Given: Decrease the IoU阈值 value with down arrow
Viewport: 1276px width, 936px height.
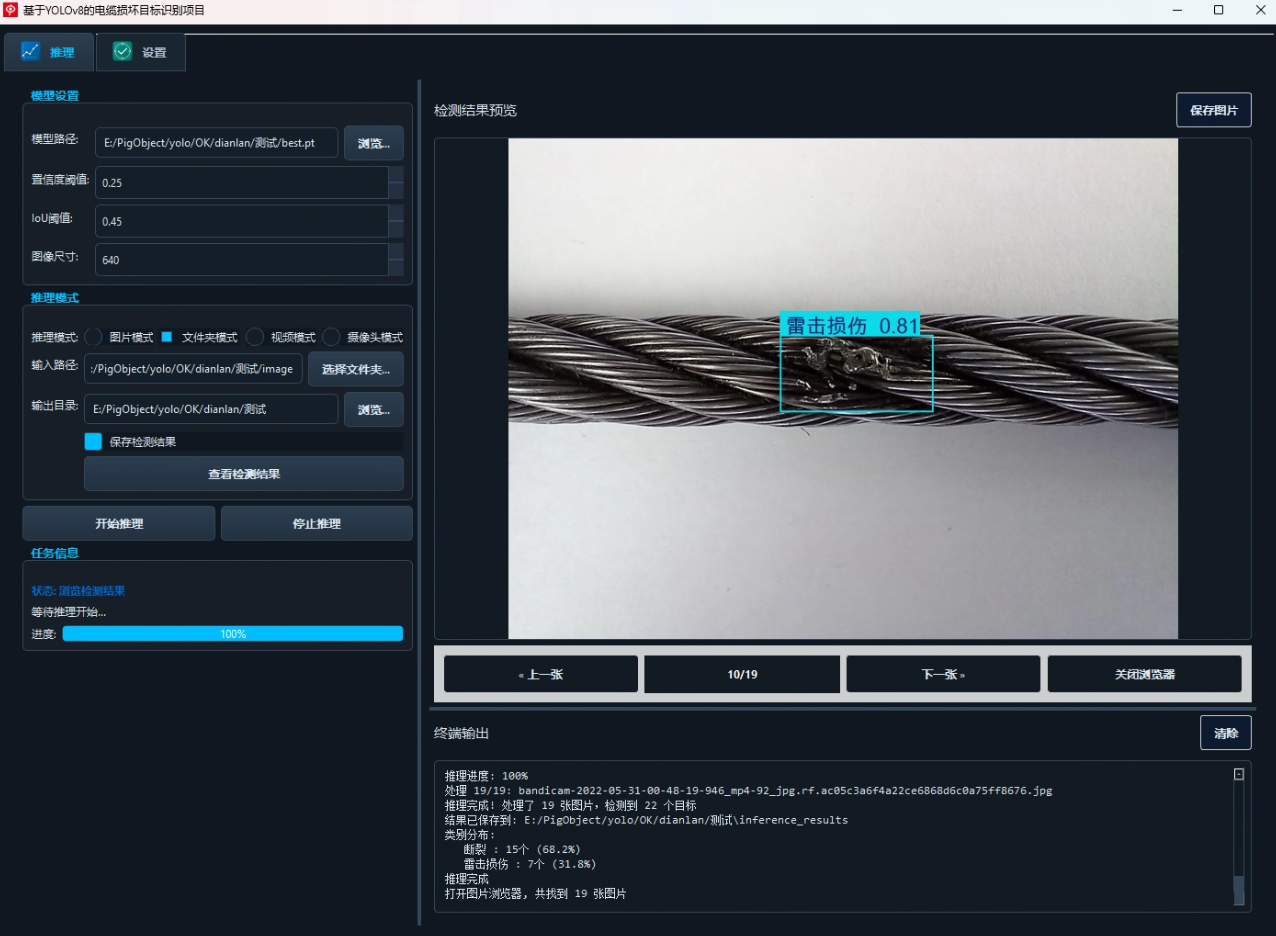Looking at the screenshot, I should pyautogui.click(x=396, y=229).
